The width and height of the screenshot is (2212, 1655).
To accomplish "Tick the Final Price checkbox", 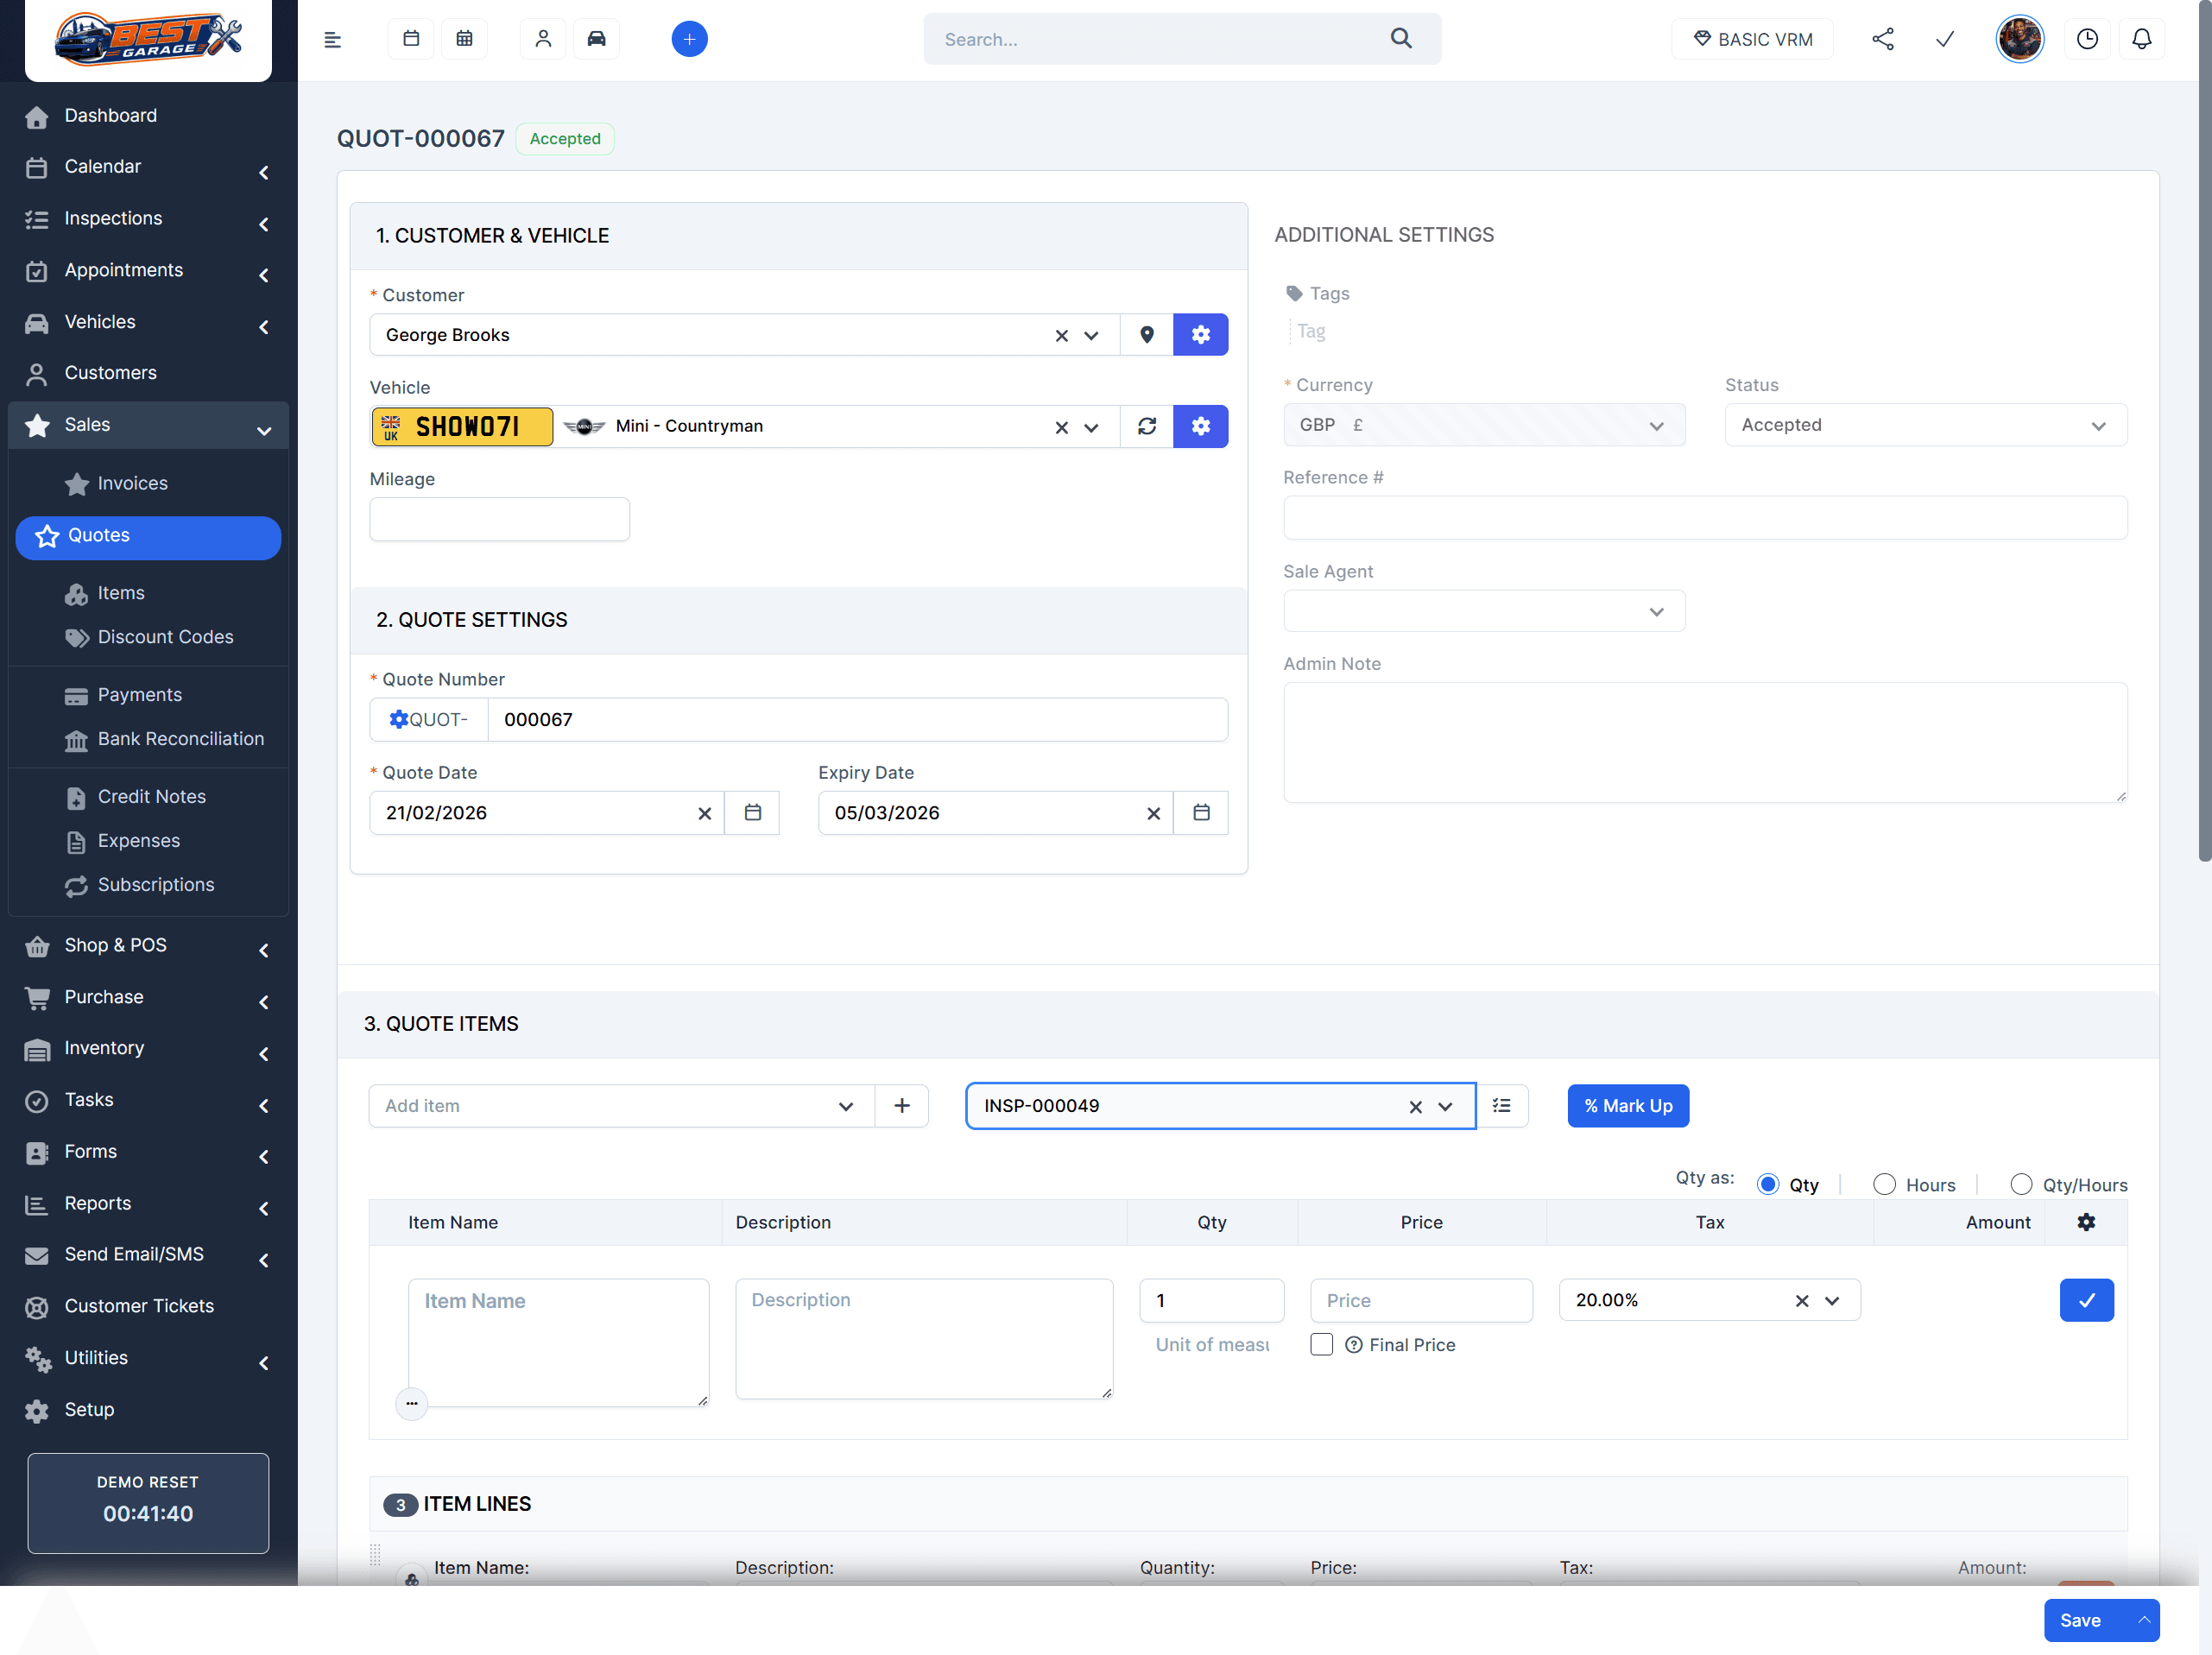I will point(1321,1345).
